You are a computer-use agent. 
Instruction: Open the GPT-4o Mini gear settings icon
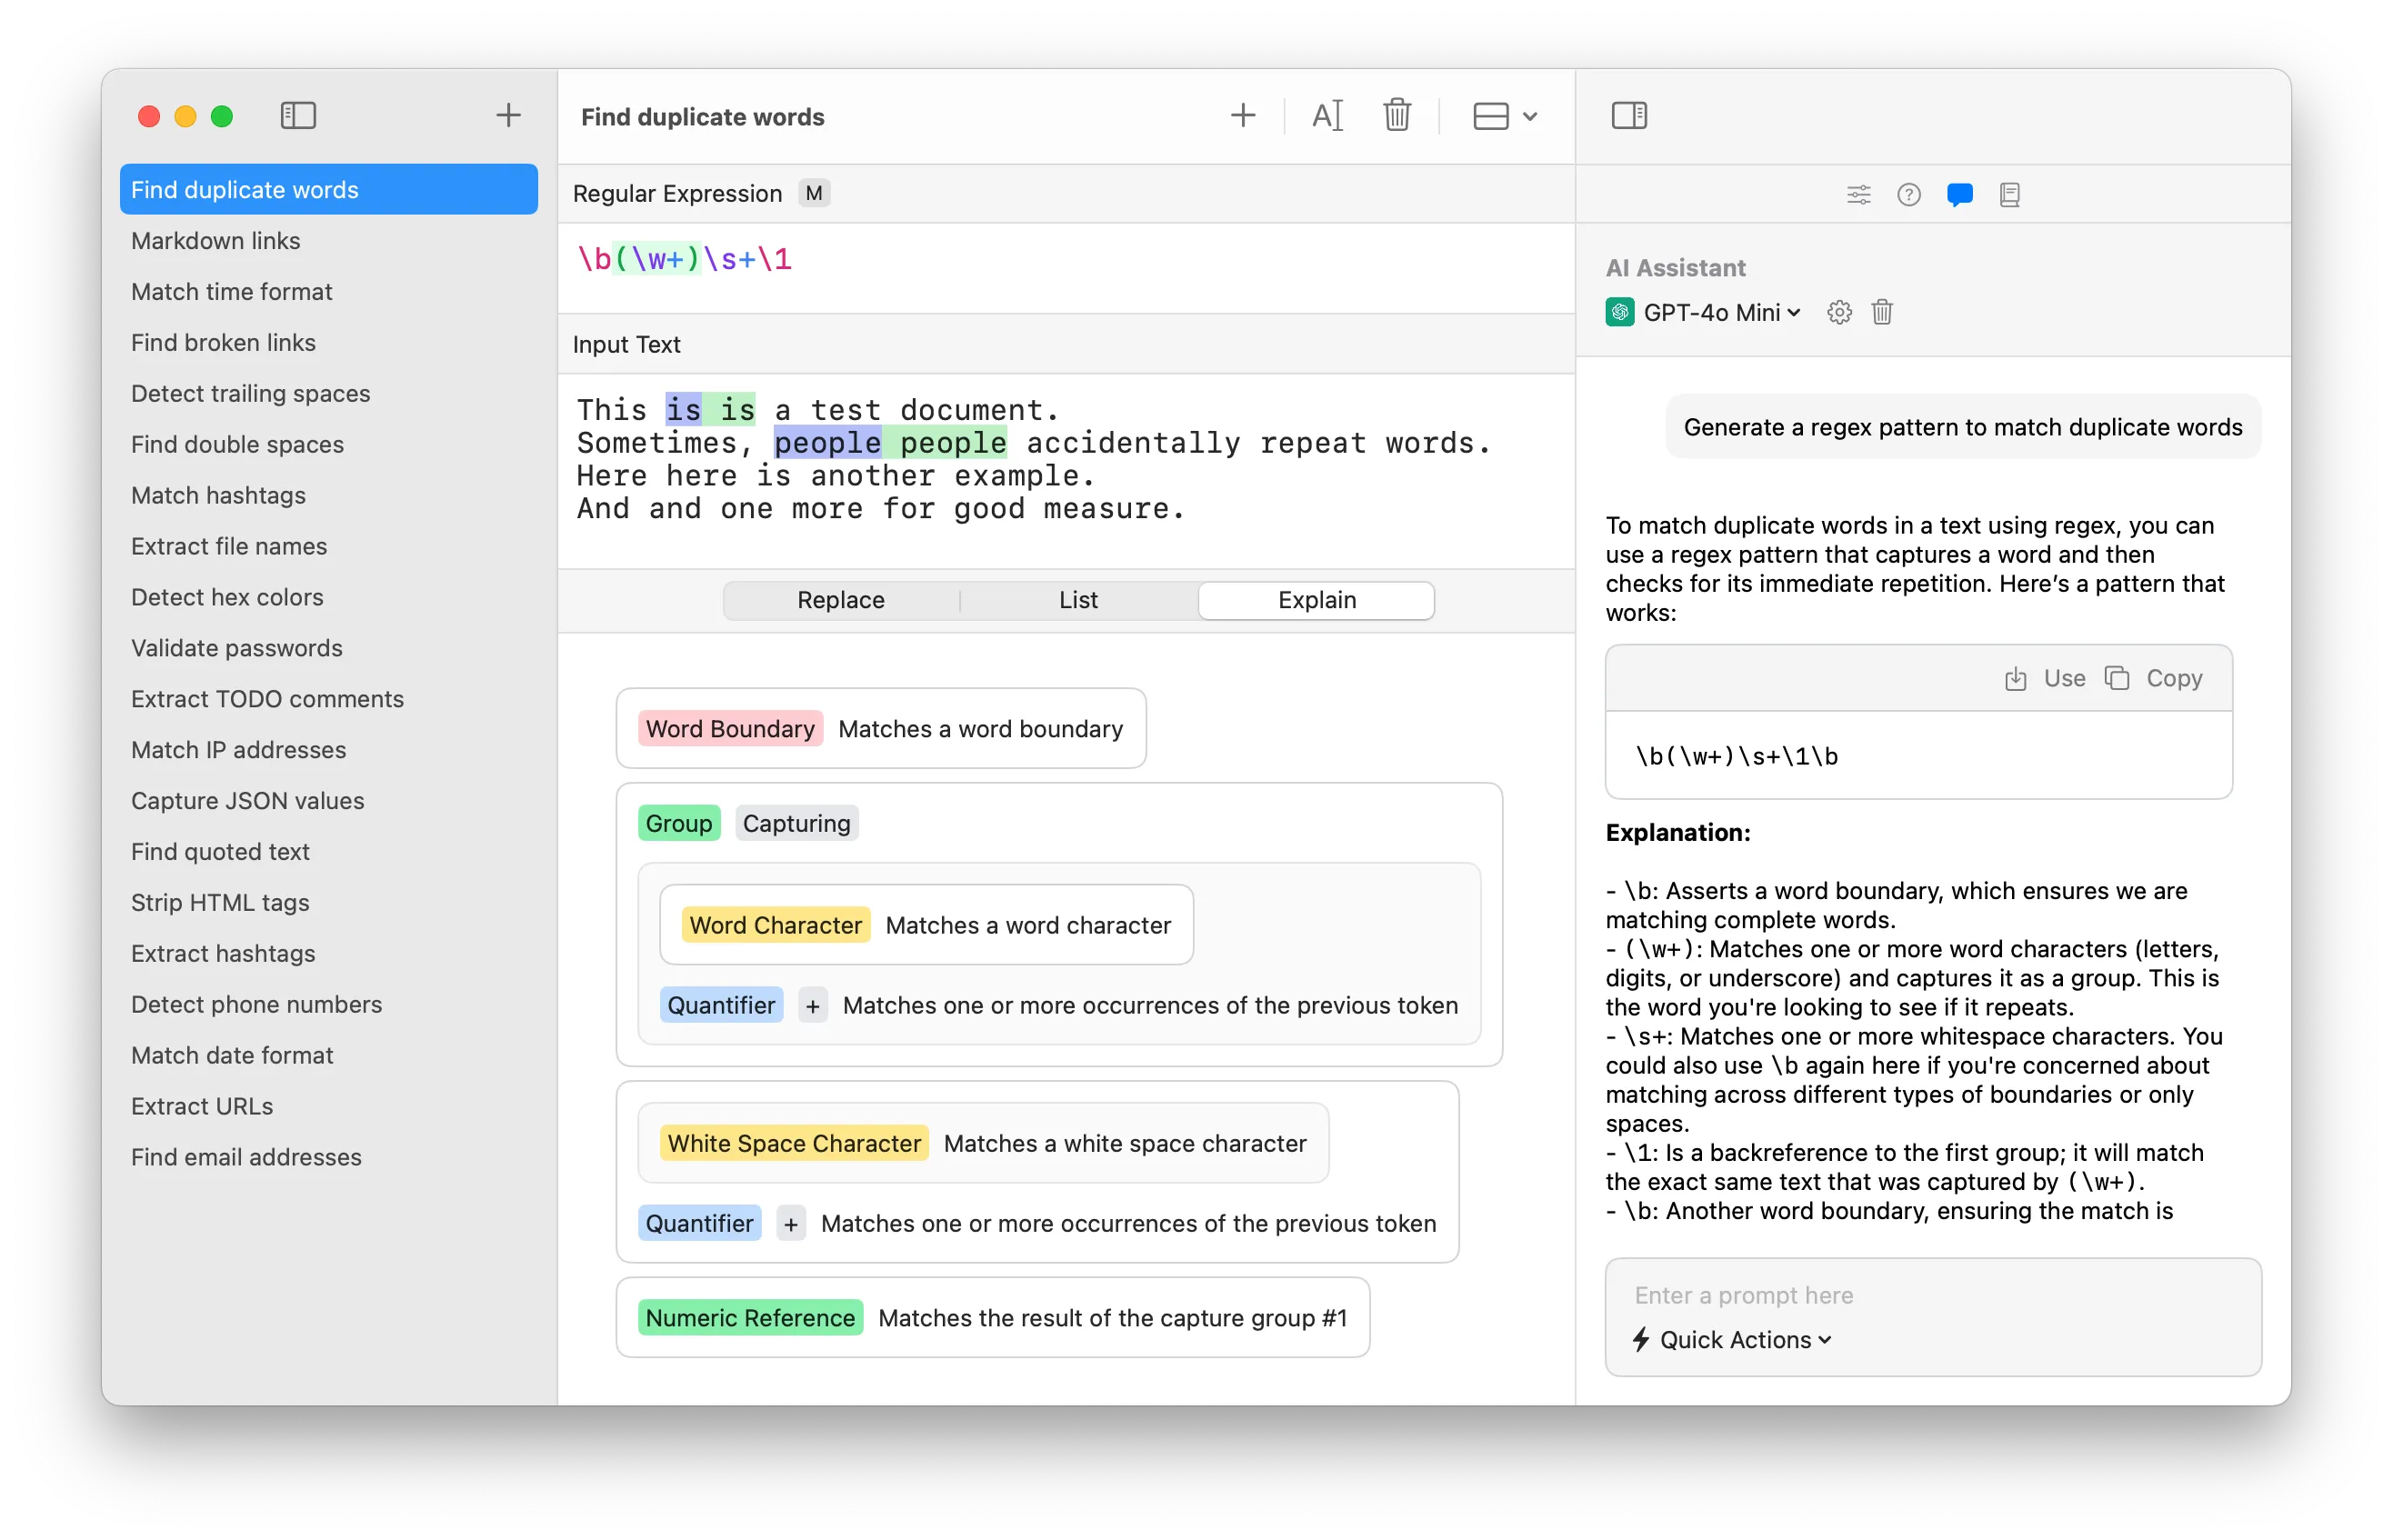(x=1839, y=312)
